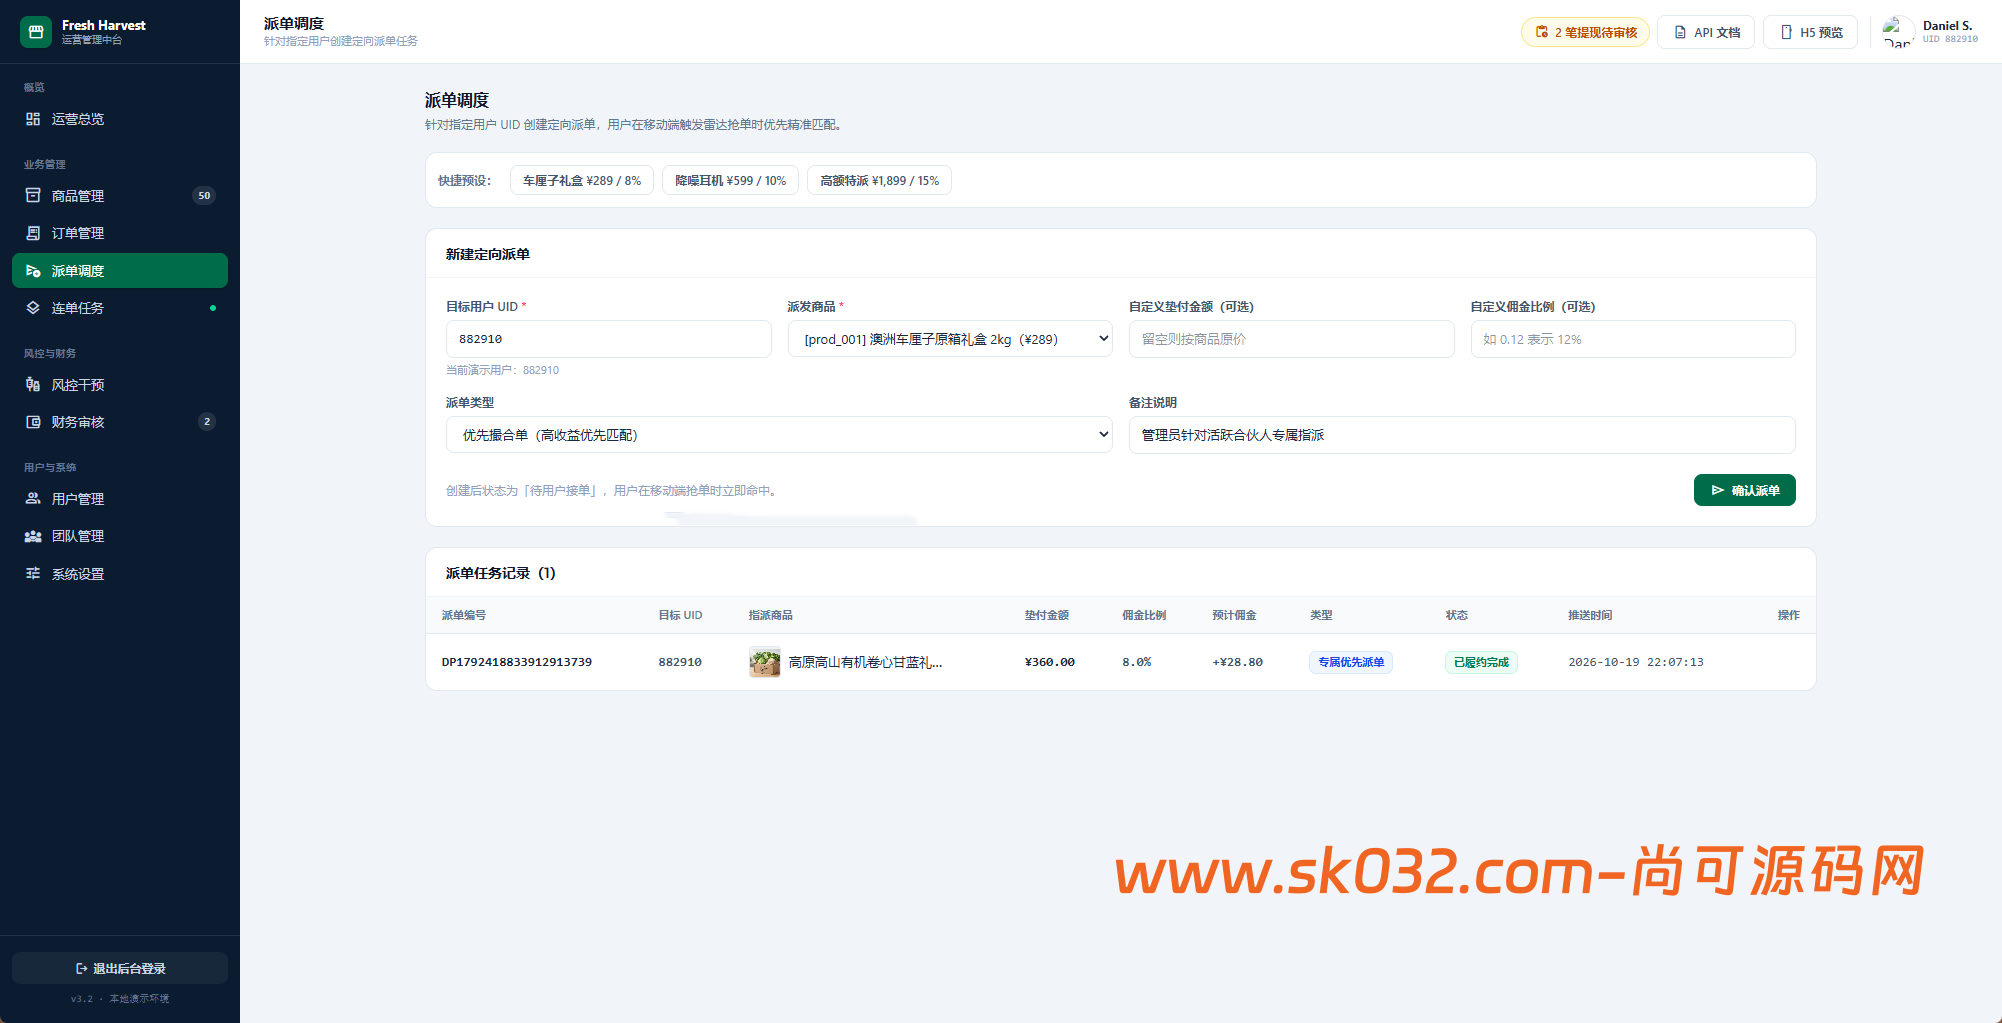Open 团队管理 in the sidebar
The height and width of the screenshot is (1023, 2002).
(120, 536)
